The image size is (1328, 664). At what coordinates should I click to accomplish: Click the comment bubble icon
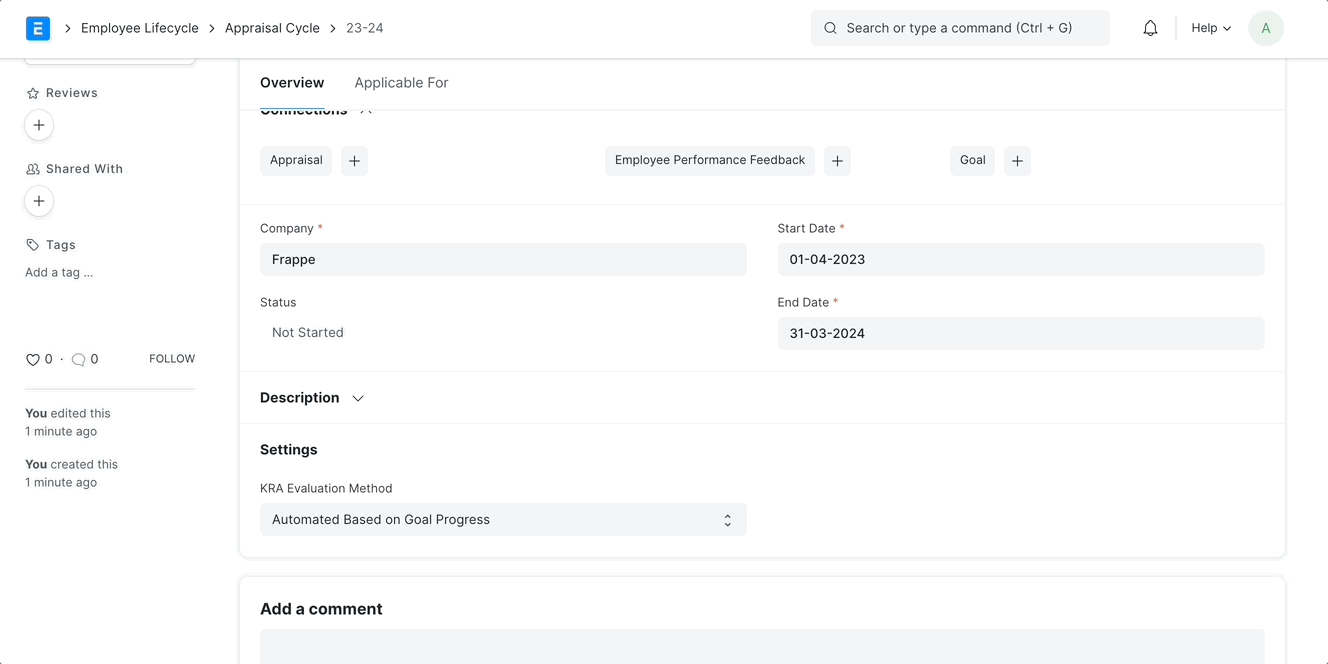pos(78,360)
